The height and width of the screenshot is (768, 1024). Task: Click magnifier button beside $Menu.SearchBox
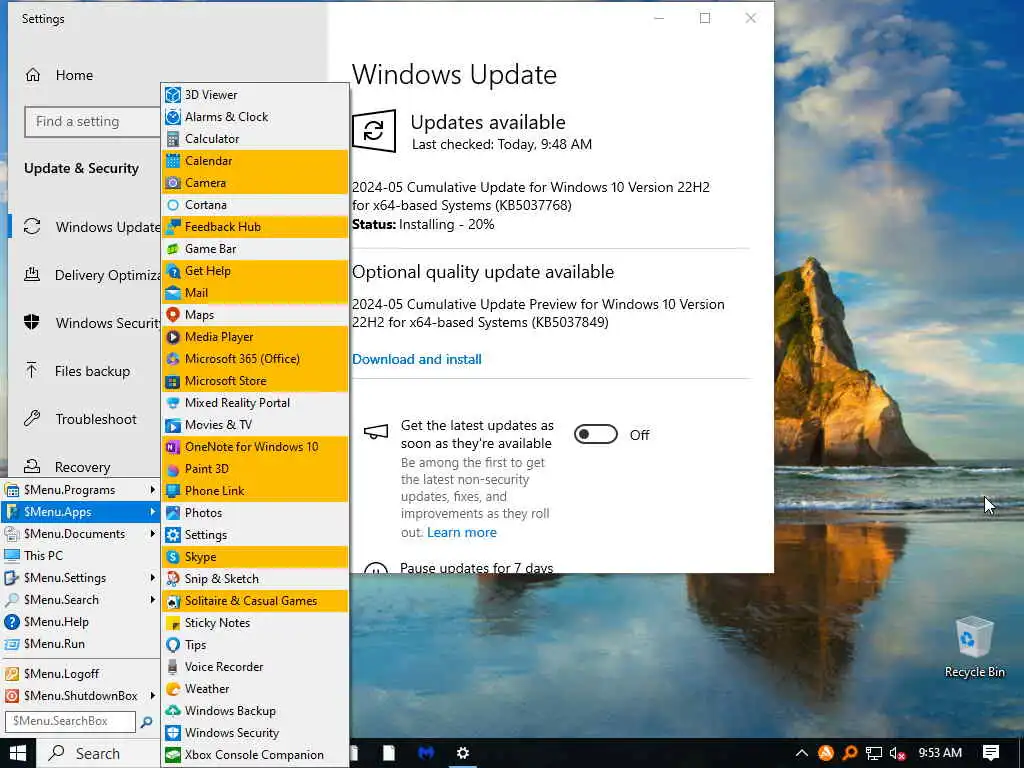click(146, 722)
